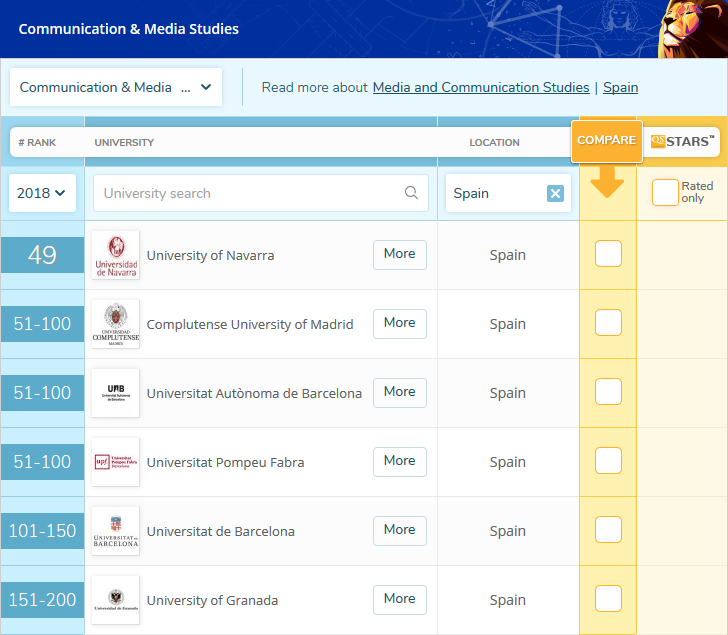Tick compare checkbox for Complutense University of Madrid
Image resolution: width=728 pixels, height=635 pixels.
click(608, 323)
